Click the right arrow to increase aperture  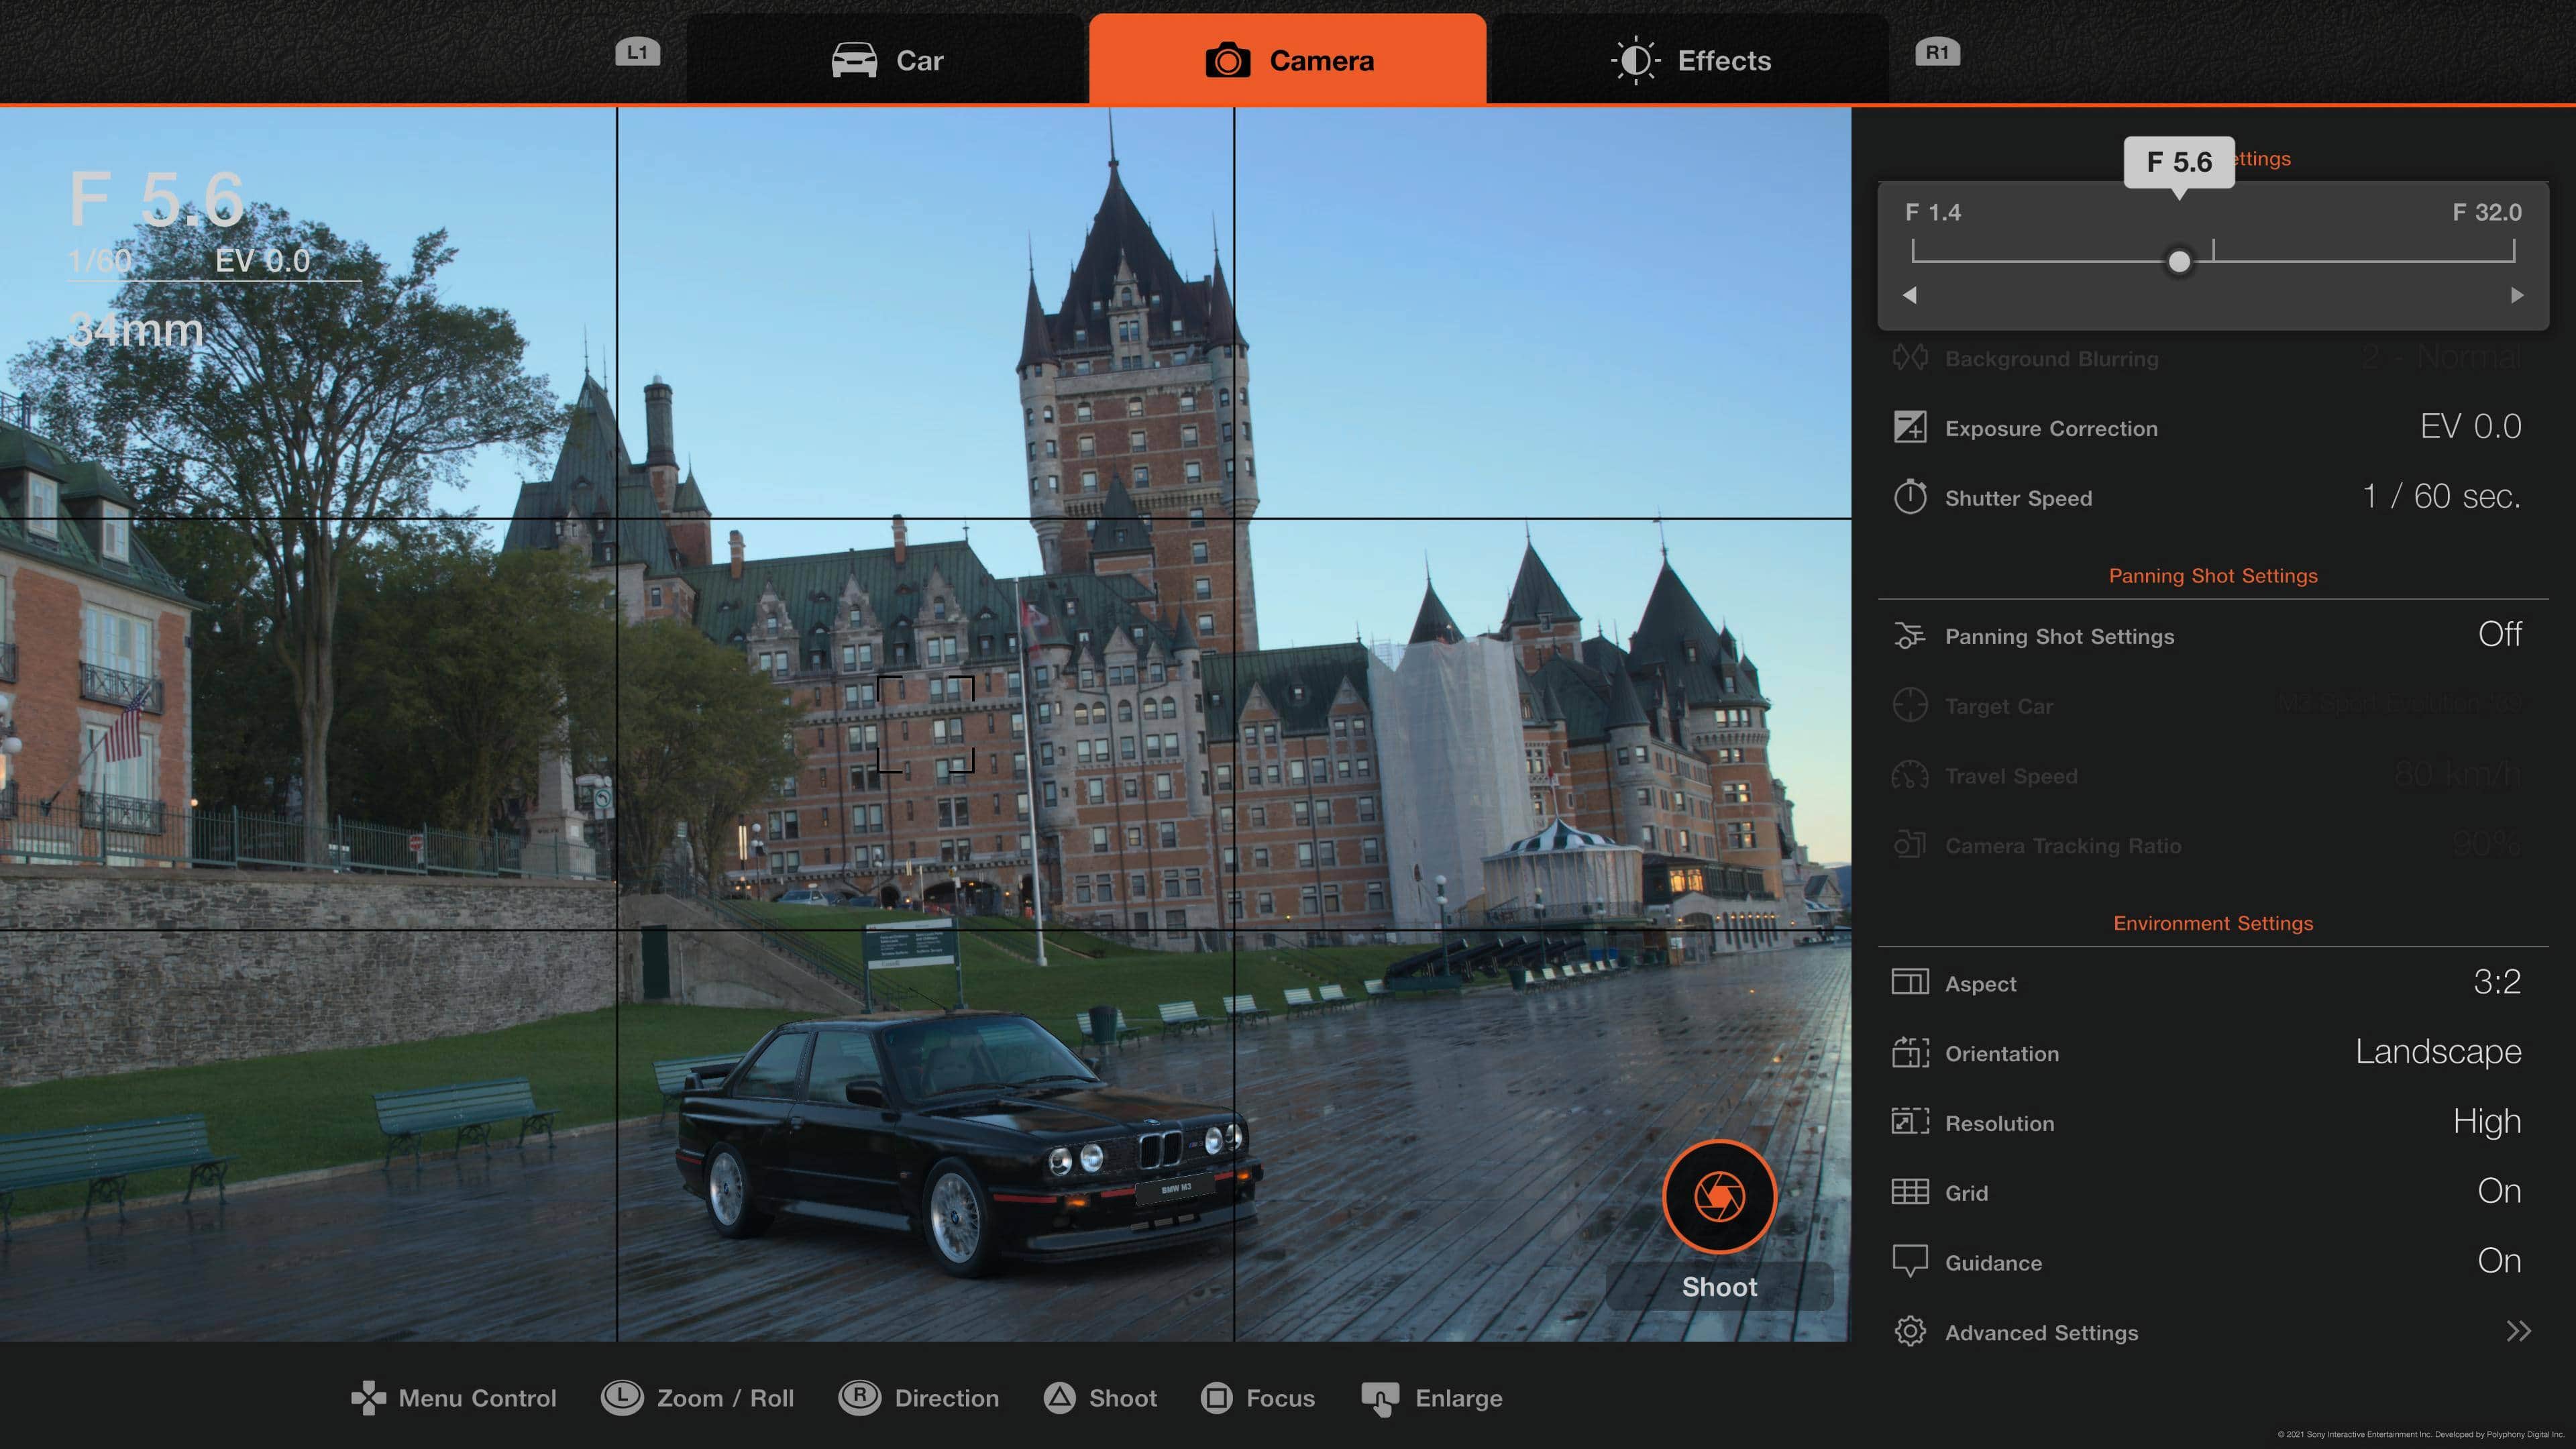[x=2517, y=295]
